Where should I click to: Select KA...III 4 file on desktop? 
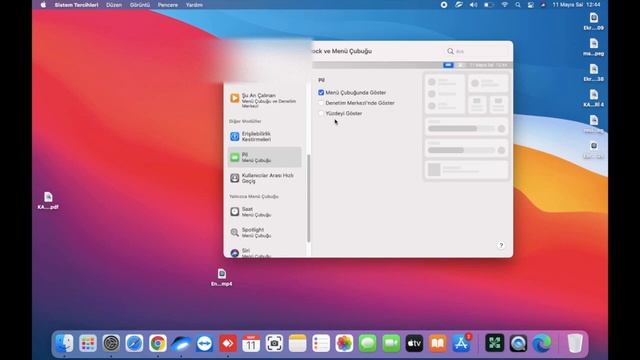(594, 98)
